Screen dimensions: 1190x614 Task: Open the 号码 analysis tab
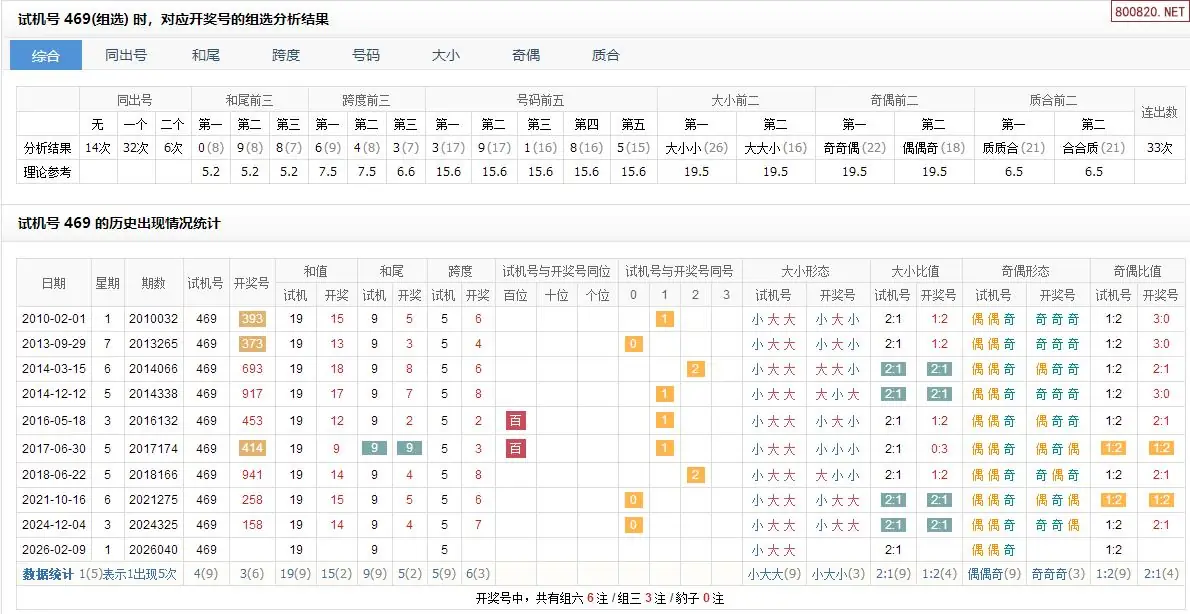366,55
